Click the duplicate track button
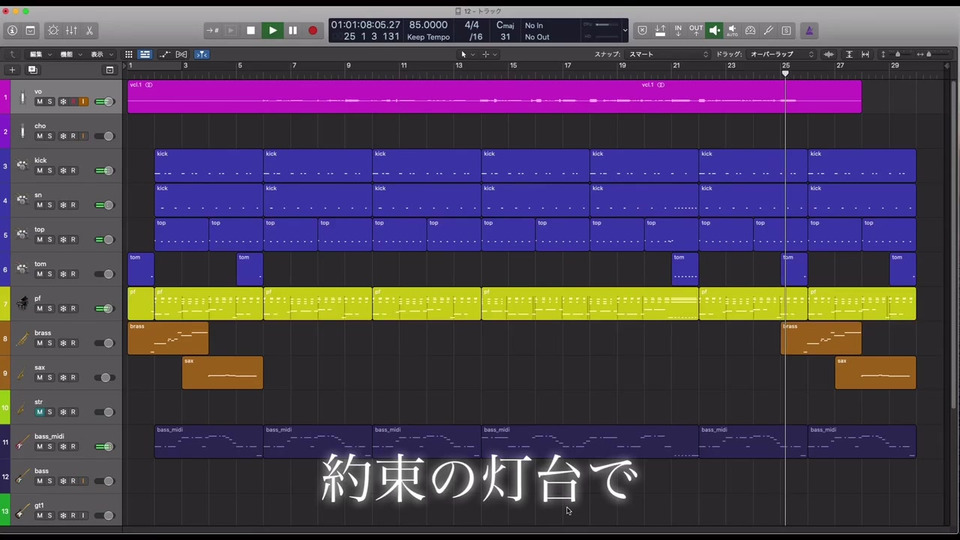 click(x=32, y=70)
